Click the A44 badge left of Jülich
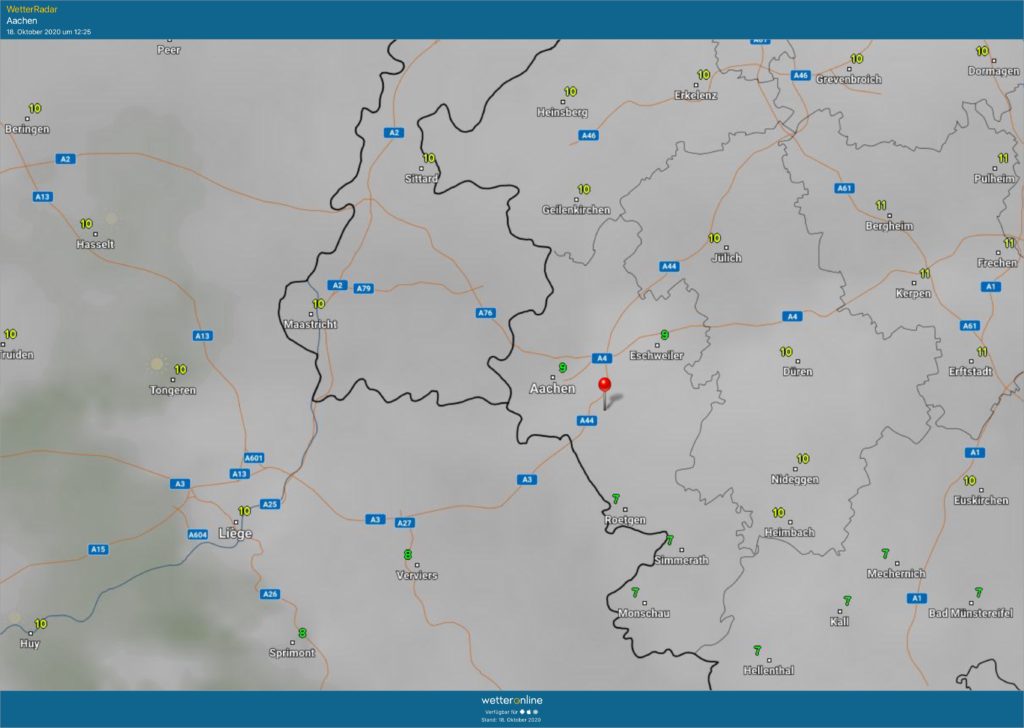The height and width of the screenshot is (728, 1024). pos(669,266)
